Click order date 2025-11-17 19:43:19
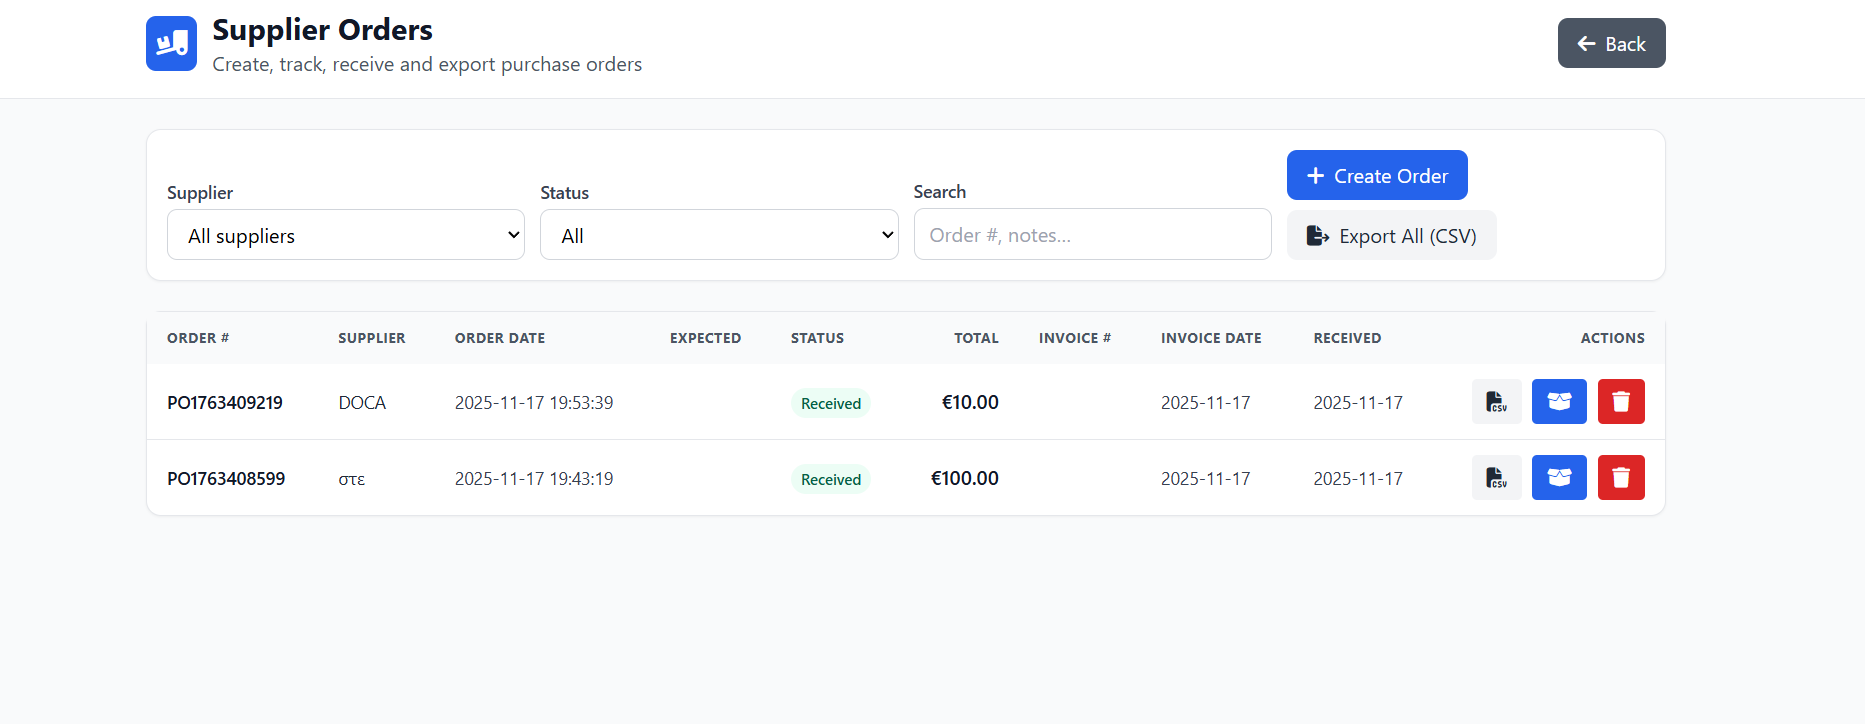1865x724 pixels. pyautogui.click(x=534, y=478)
